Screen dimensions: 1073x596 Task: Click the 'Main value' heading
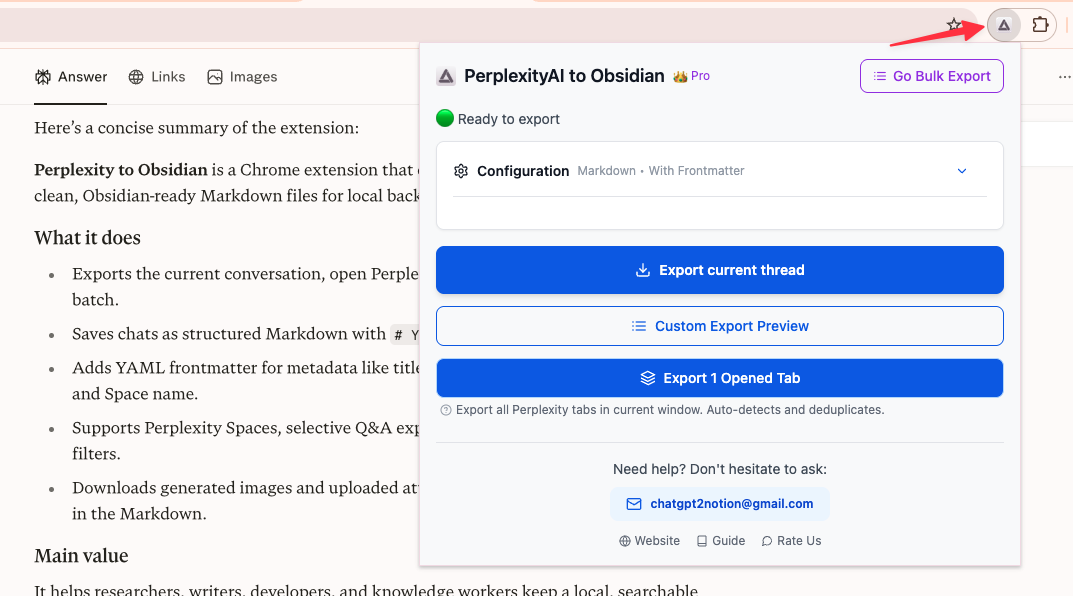click(x=81, y=555)
